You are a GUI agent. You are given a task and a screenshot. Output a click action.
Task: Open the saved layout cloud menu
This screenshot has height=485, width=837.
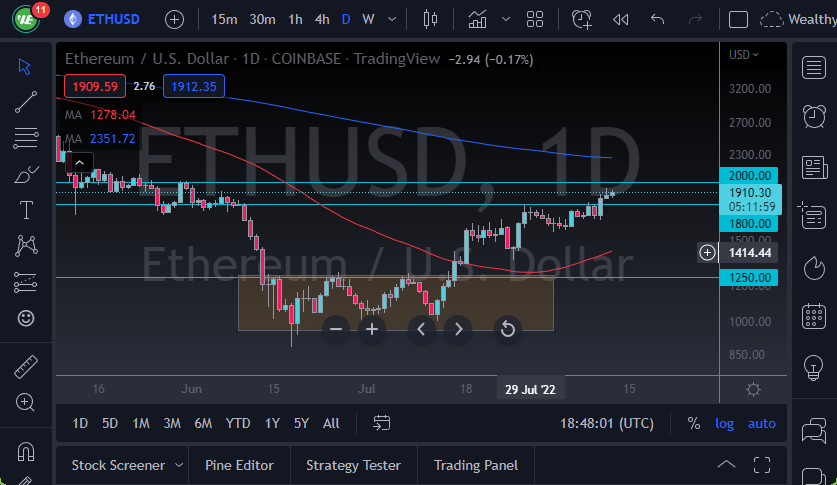[x=797, y=20]
